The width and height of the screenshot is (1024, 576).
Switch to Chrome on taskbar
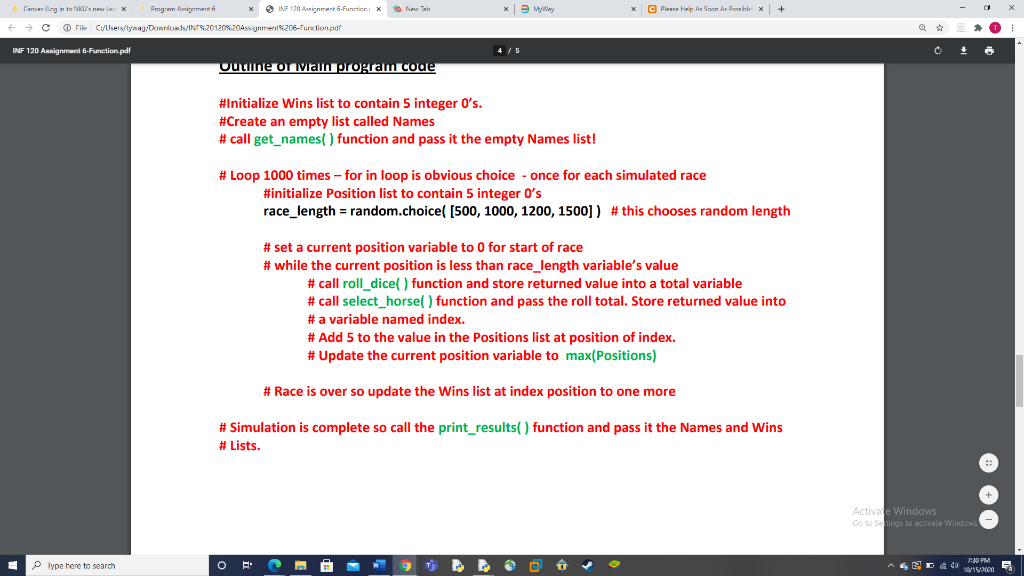(405, 566)
